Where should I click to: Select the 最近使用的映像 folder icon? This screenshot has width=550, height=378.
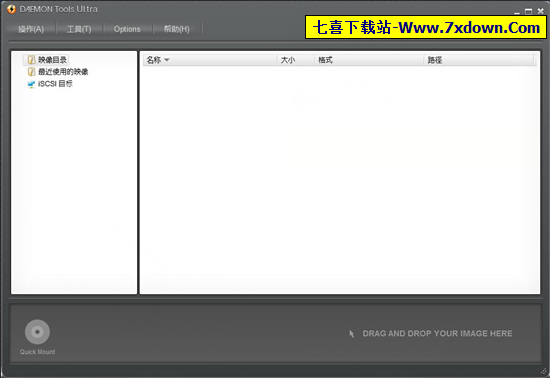point(32,72)
